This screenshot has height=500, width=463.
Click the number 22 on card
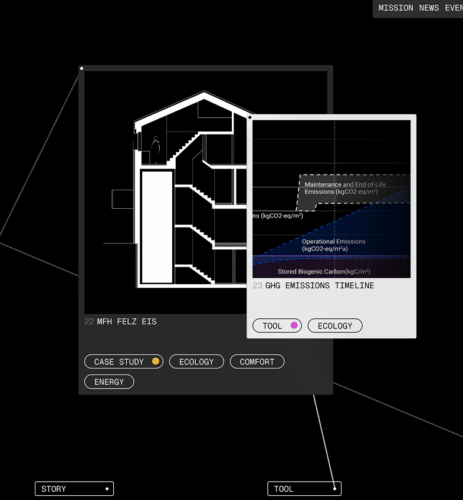click(89, 322)
